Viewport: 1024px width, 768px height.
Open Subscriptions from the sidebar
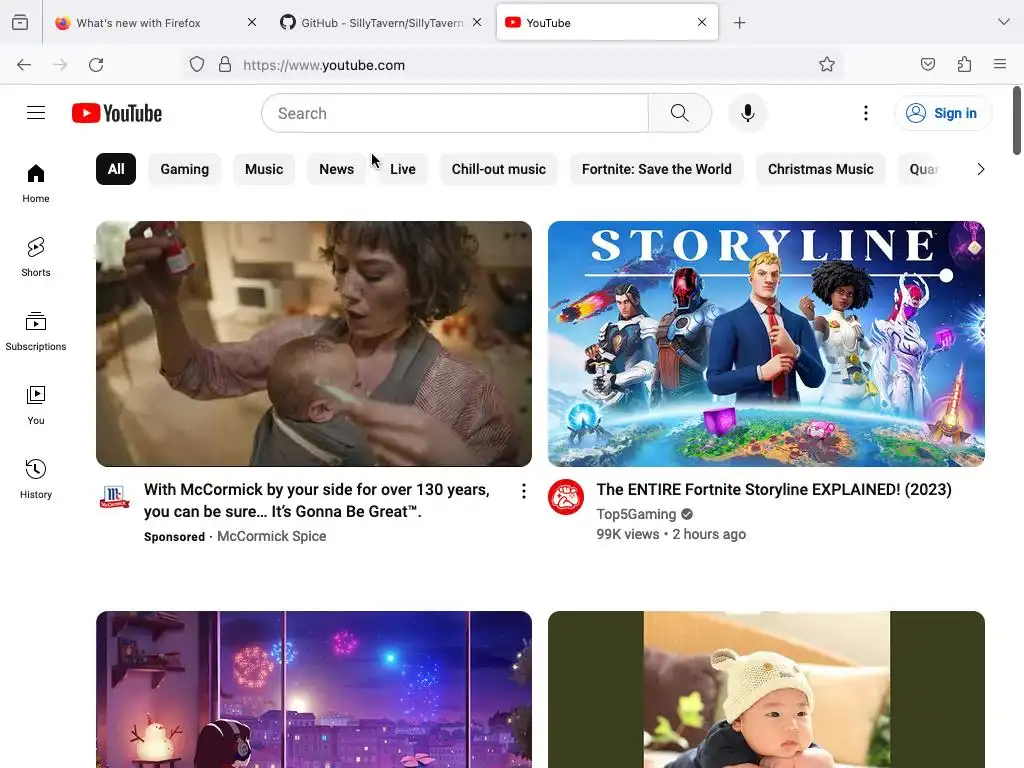36,332
